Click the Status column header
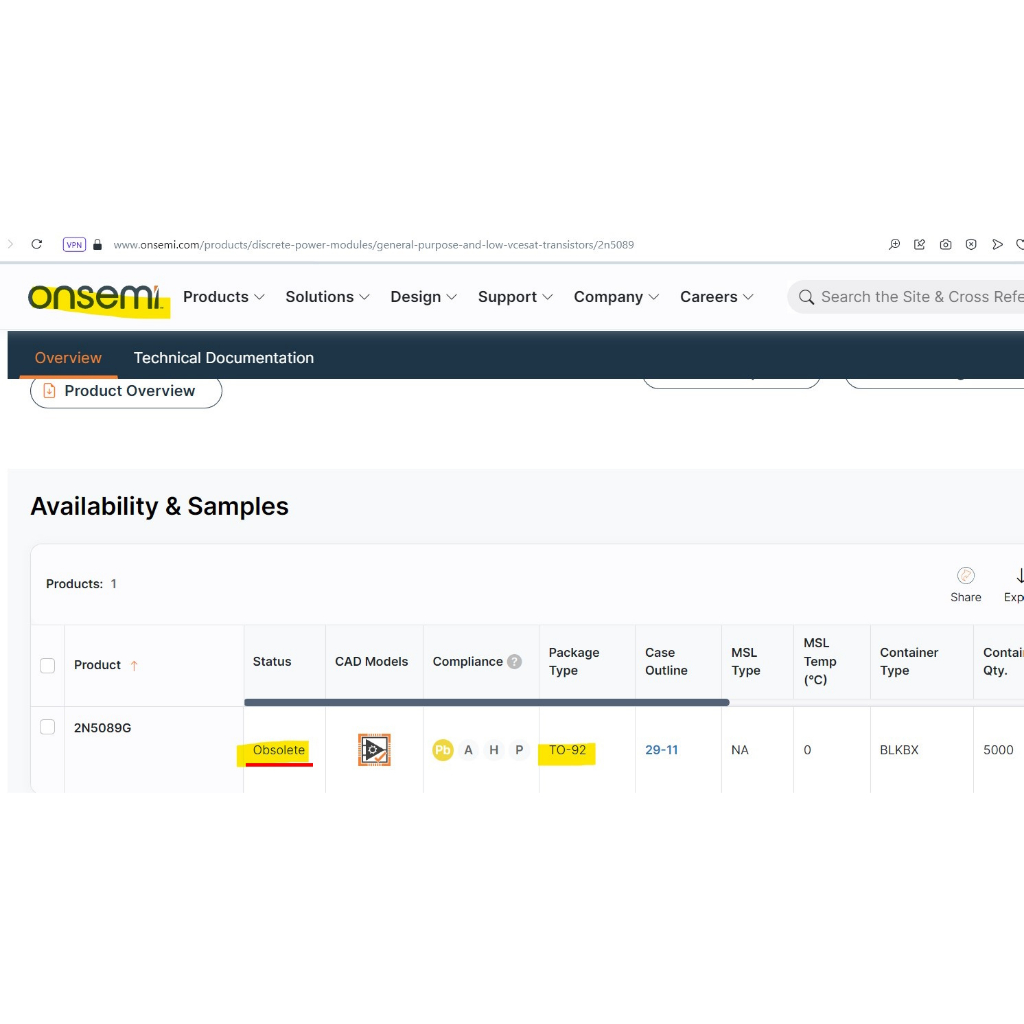1024x1024 pixels. pyautogui.click(x=272, y=662)
